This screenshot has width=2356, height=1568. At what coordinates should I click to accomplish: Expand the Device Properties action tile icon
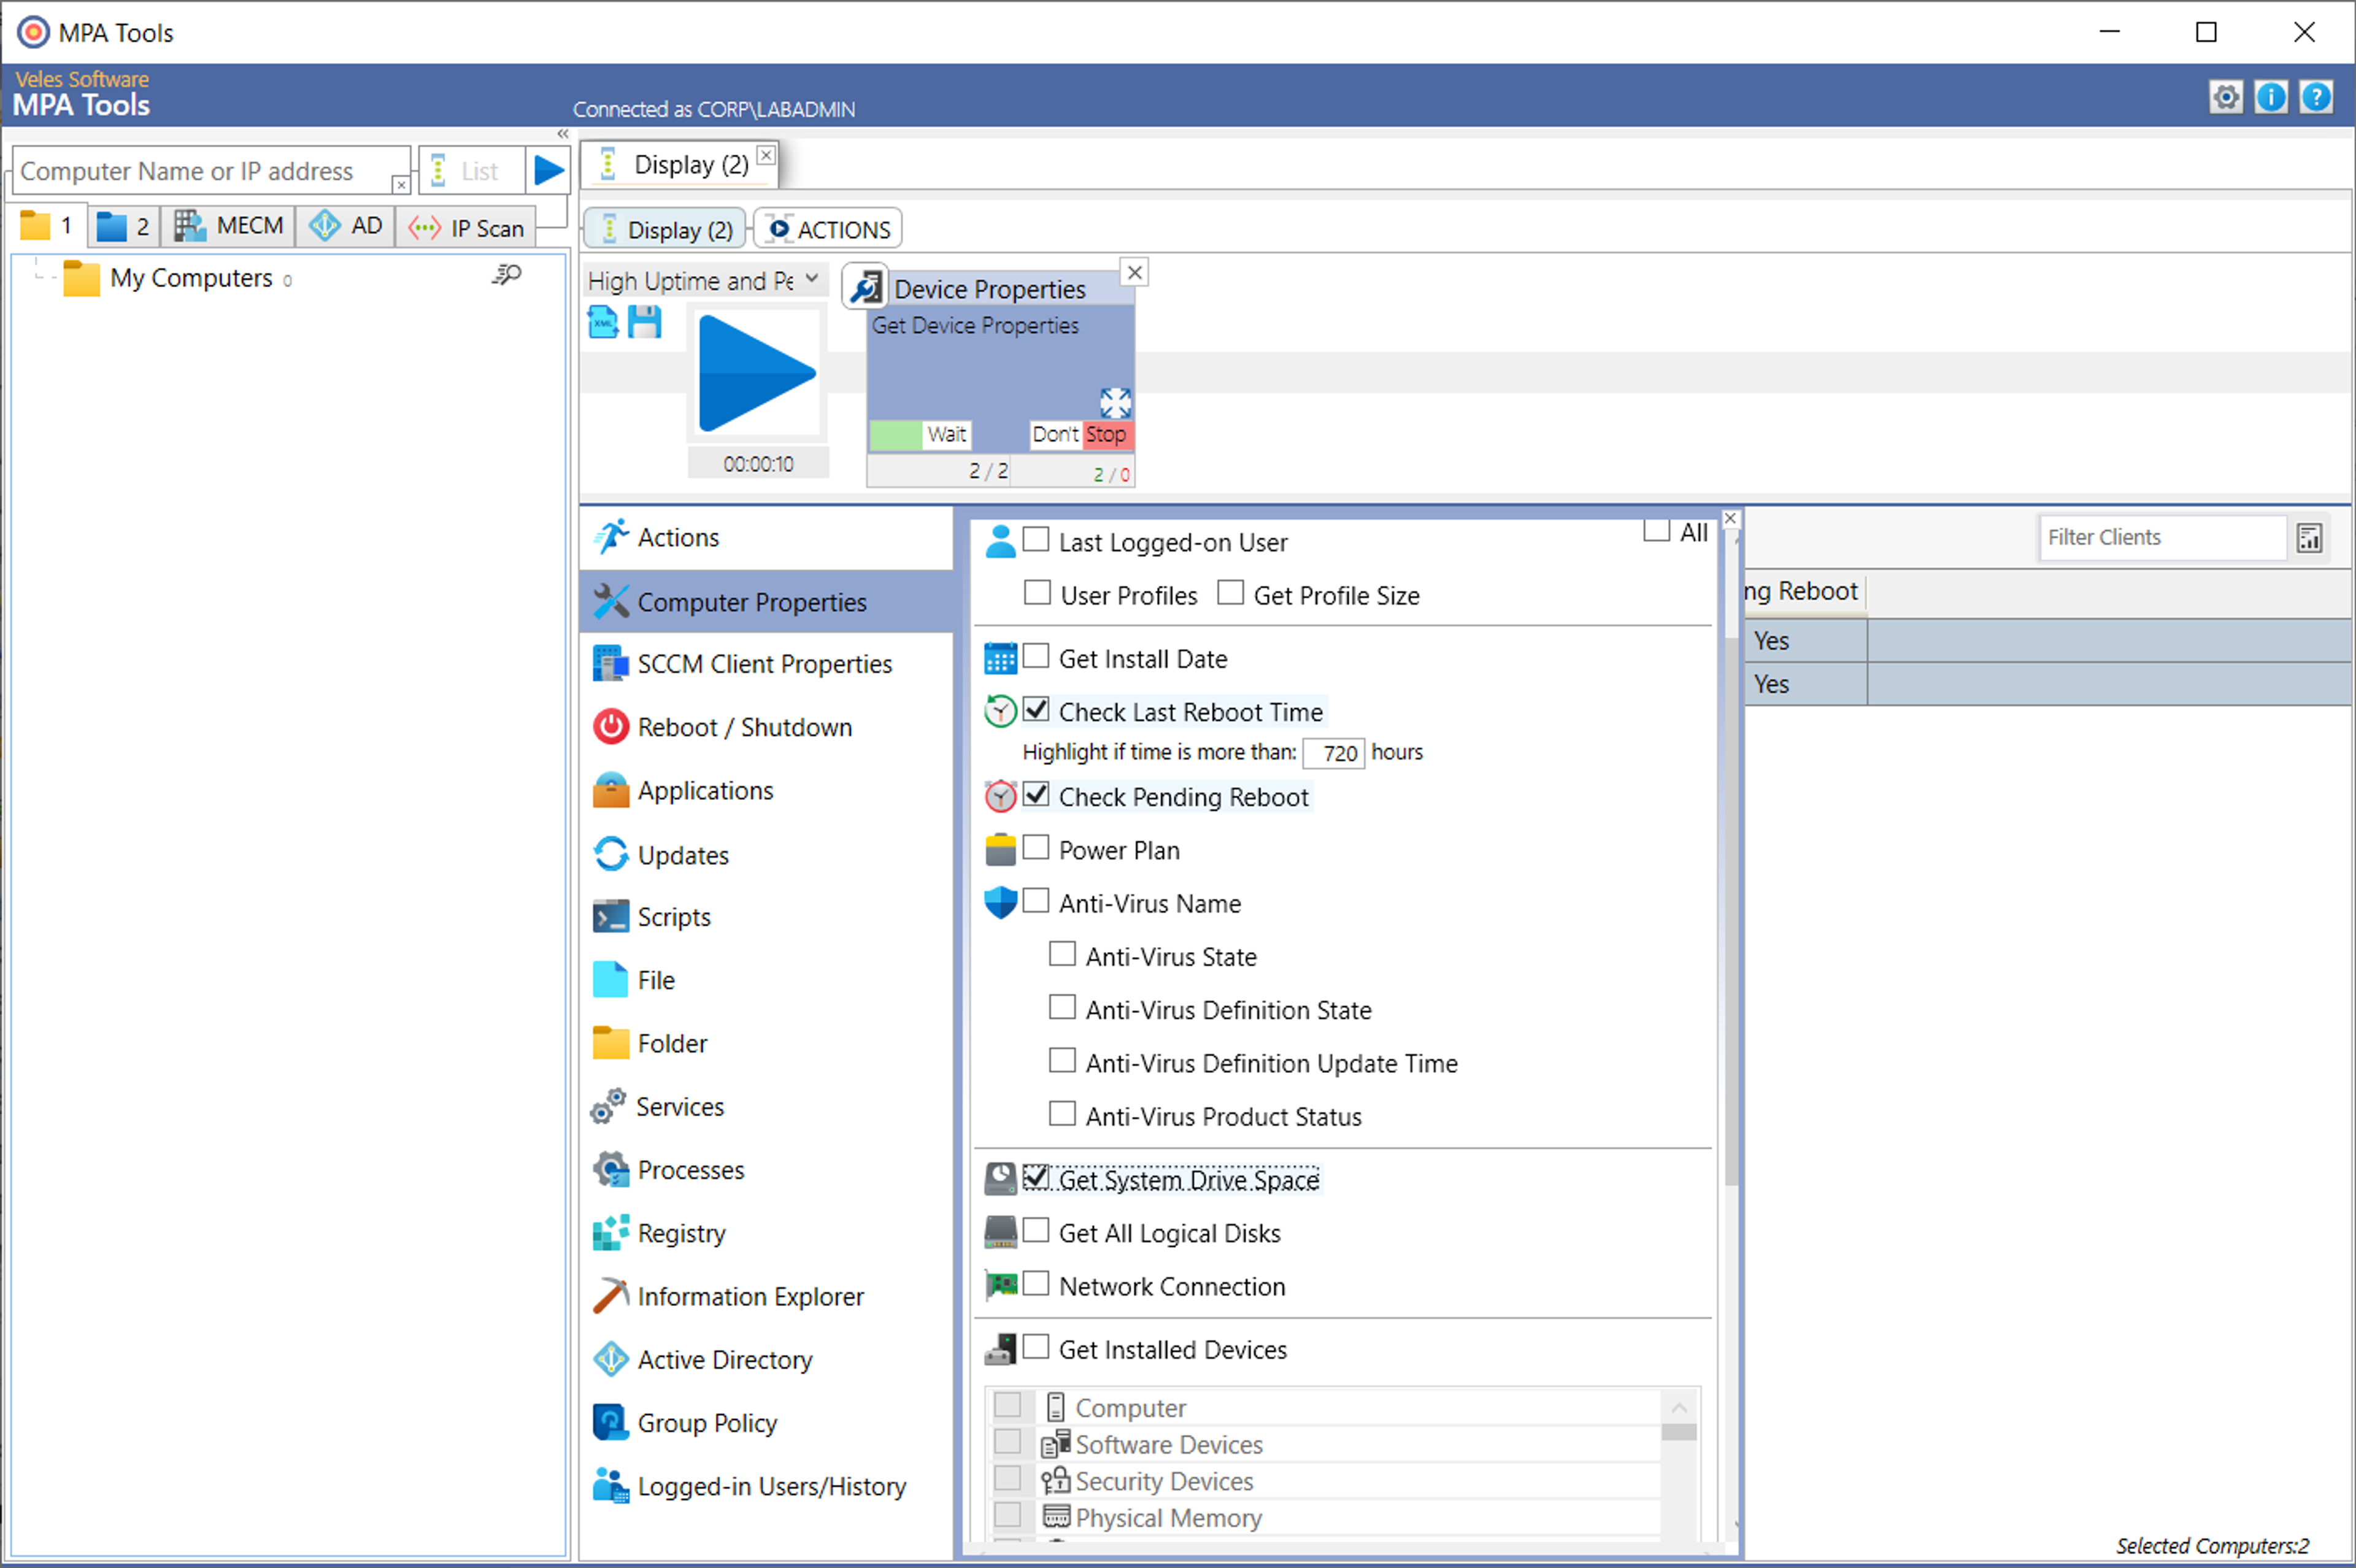tap(1115, 403)
